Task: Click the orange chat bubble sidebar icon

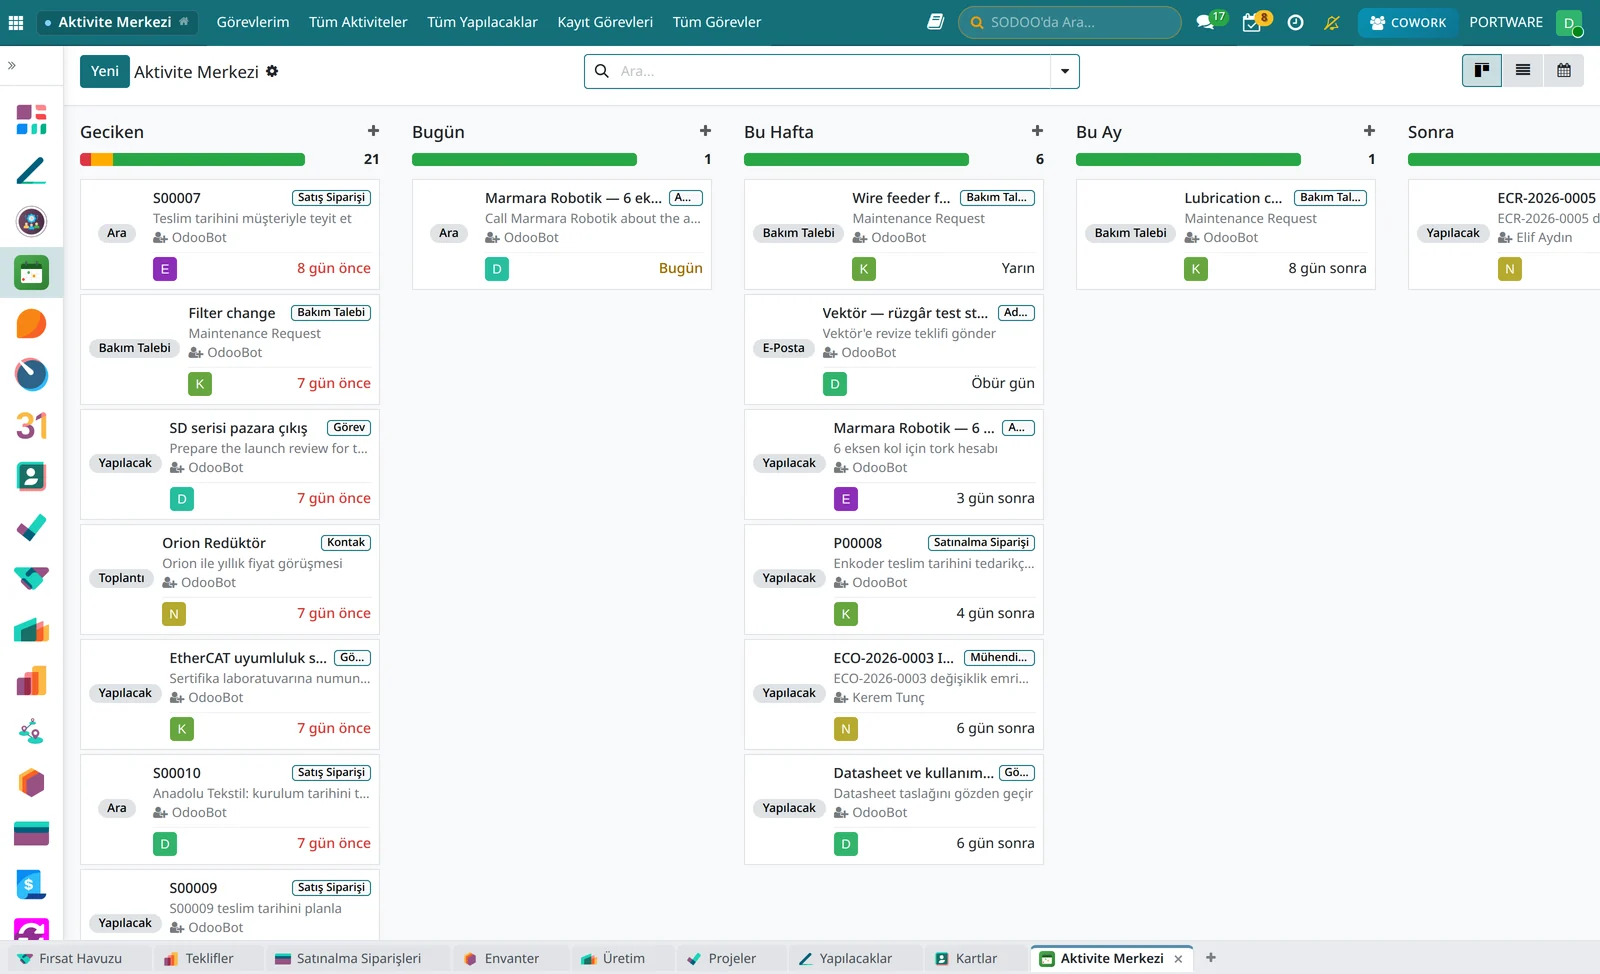Action: click(32, 324)
